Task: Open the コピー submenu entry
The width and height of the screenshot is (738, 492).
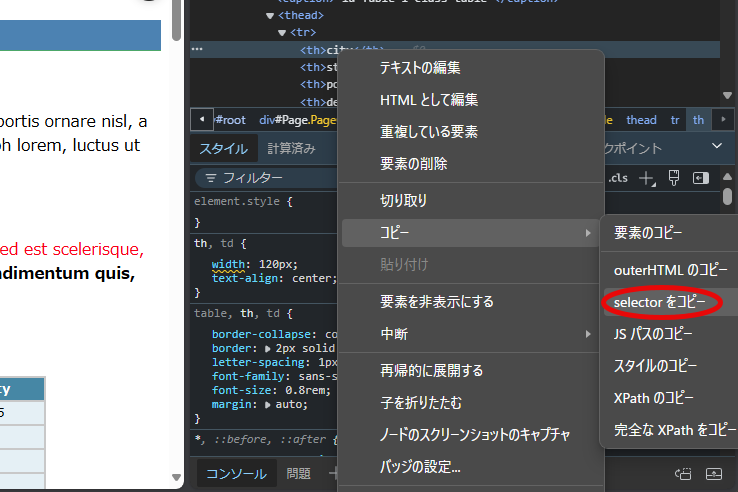Action: tap(471, 233)
